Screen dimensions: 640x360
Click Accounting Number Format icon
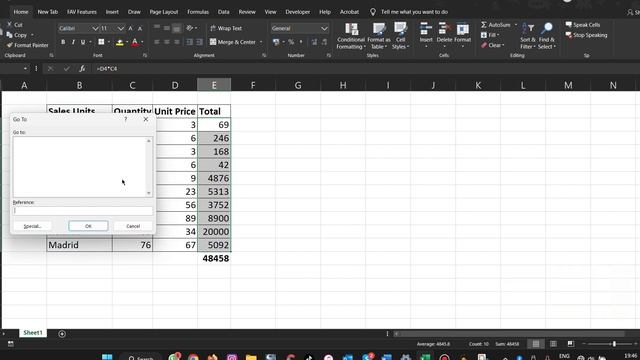pyautogui.click(x=276, y=42)
